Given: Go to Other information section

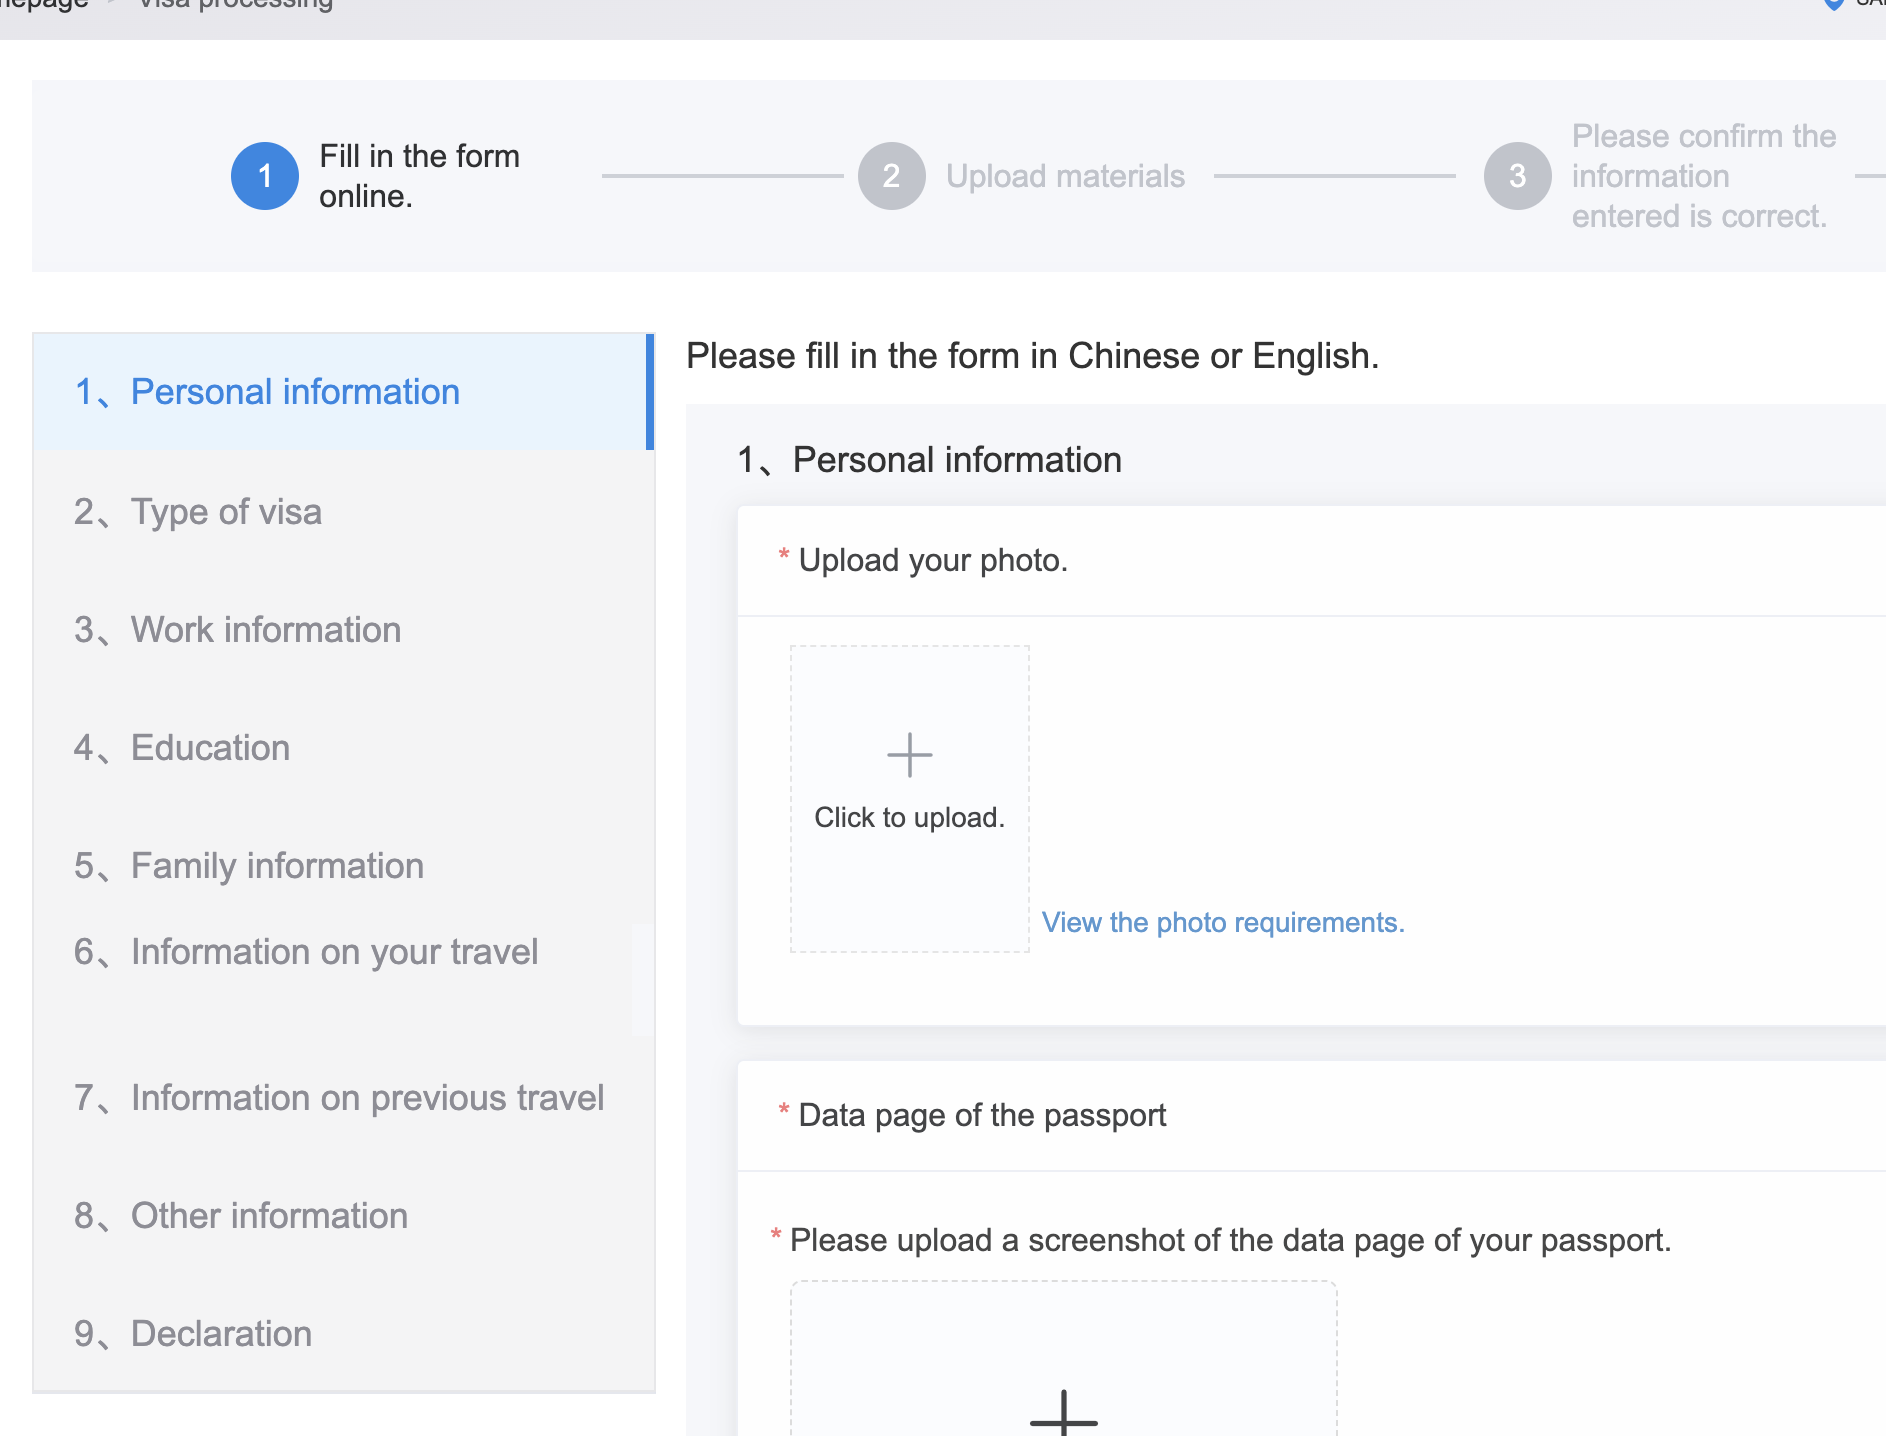Looking at the screenshot, I should 269,1216.
